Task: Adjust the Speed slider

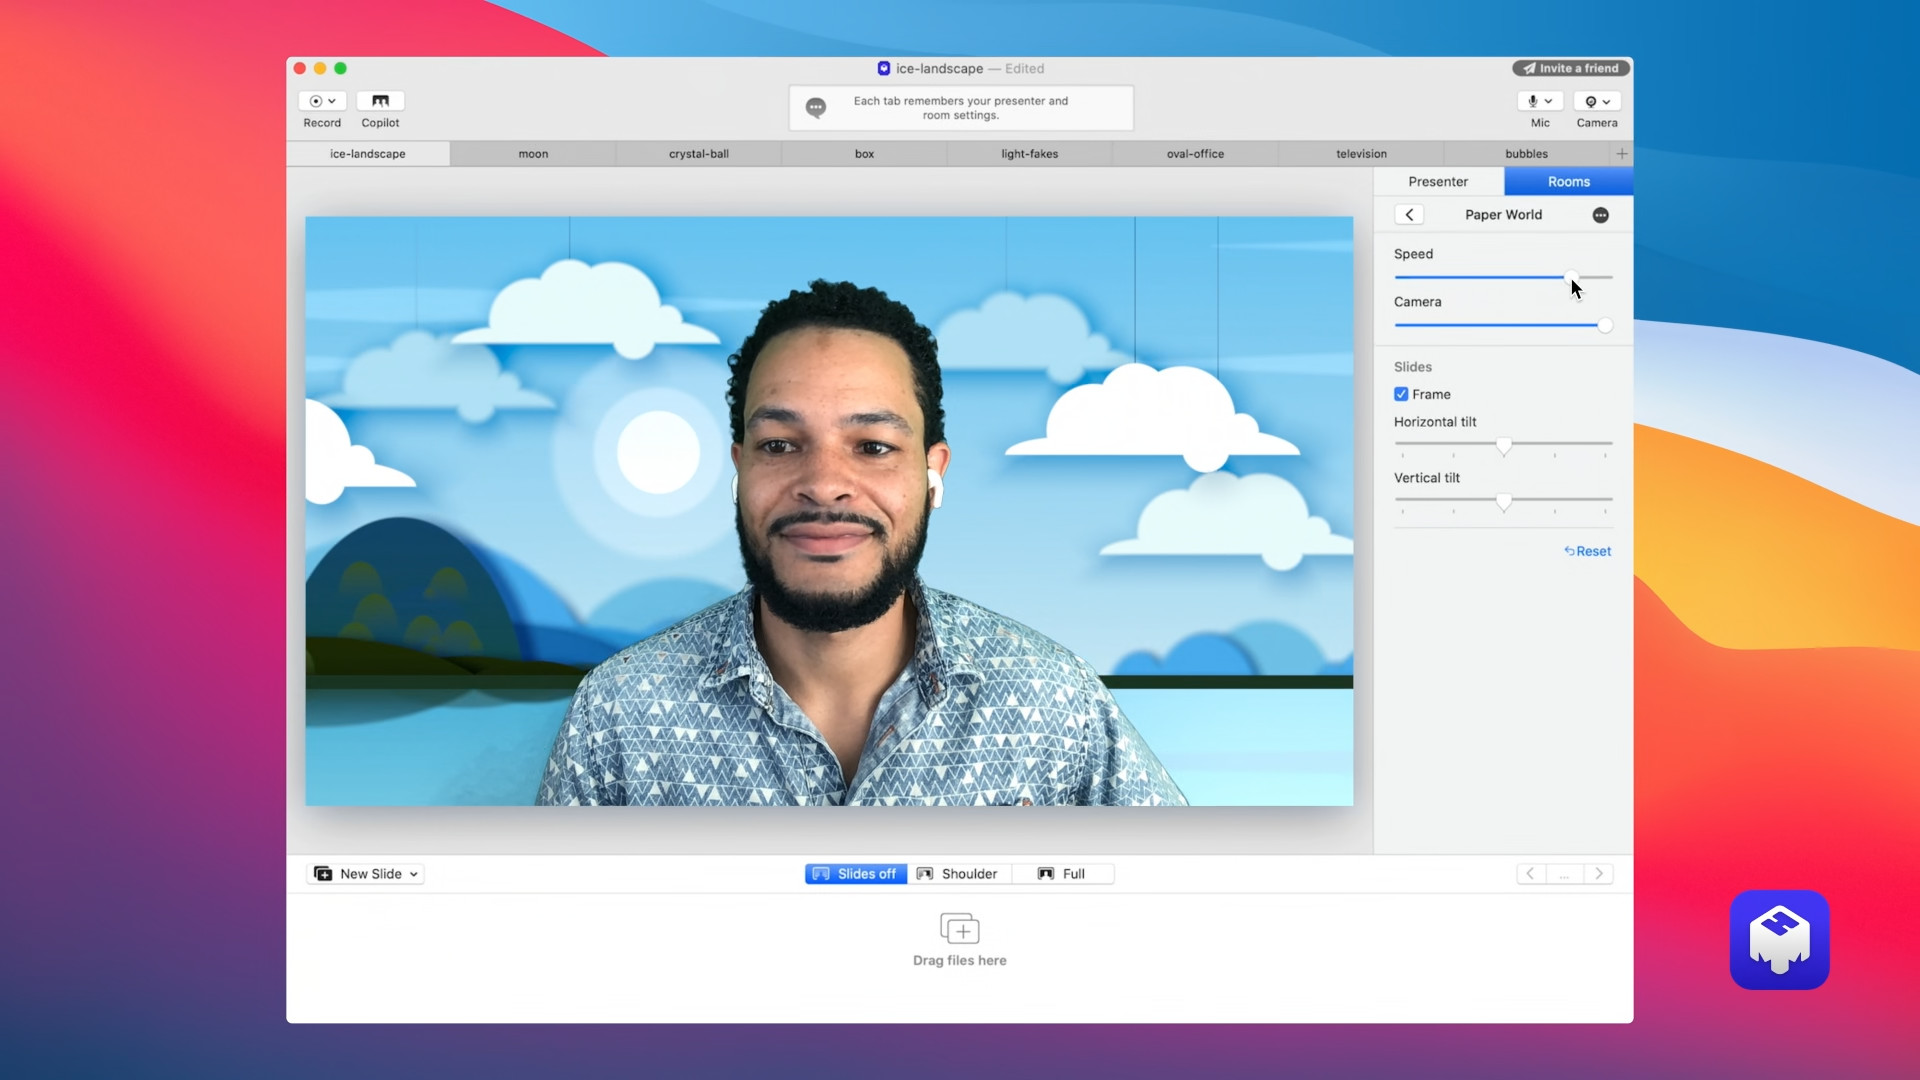Action: (1571, 278)
